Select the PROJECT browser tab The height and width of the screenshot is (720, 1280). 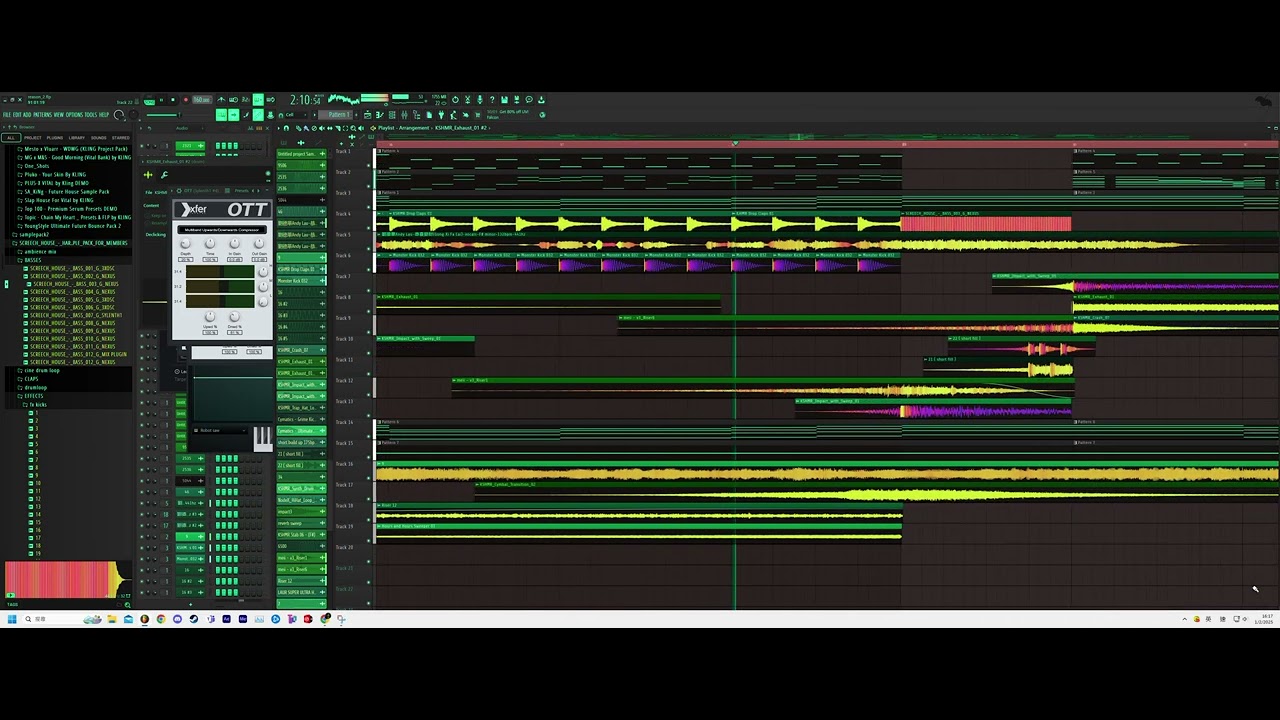pyautogui.click(x=33, y=137)
